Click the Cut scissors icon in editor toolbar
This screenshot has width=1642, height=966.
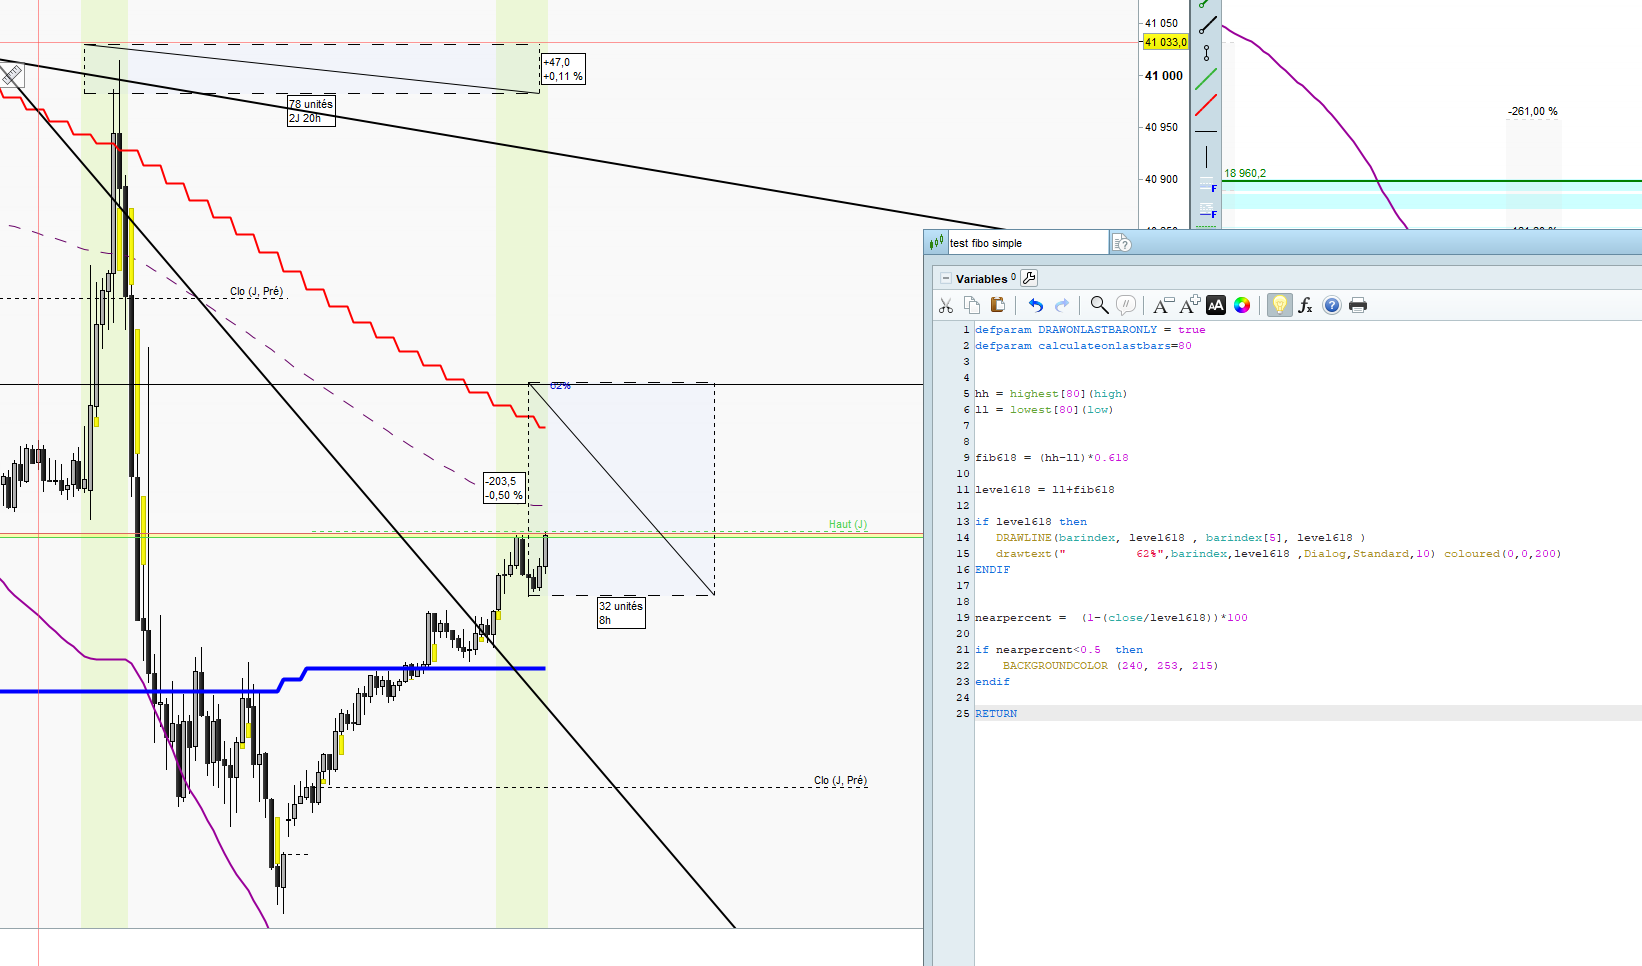[x=946, y=305]
